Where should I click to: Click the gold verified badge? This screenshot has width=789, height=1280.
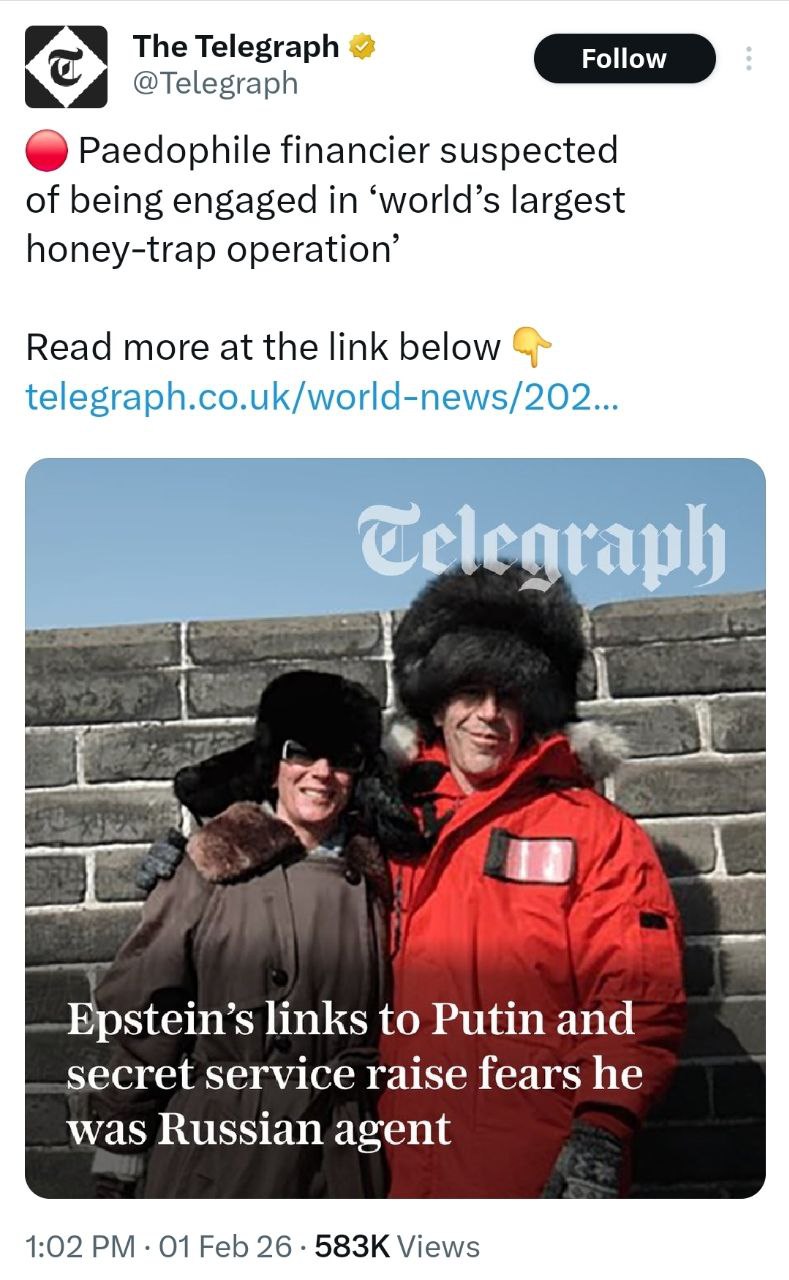point(360,46)
